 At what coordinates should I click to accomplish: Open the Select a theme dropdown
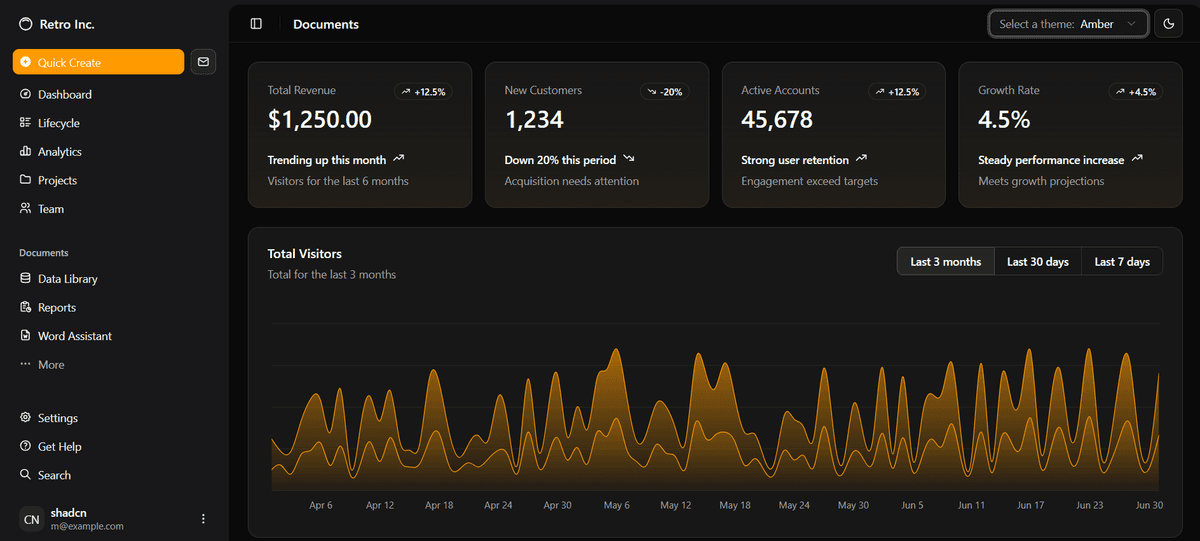(1068, 24)
